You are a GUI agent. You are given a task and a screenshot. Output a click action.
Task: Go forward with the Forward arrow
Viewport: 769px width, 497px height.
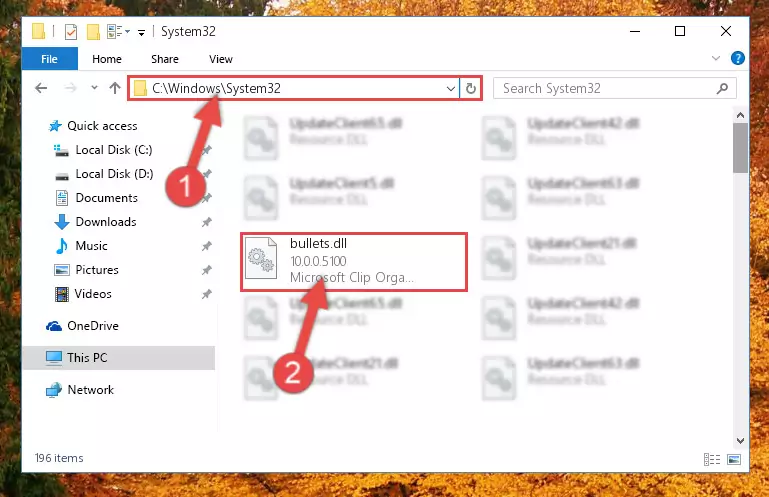click(71, 88)
